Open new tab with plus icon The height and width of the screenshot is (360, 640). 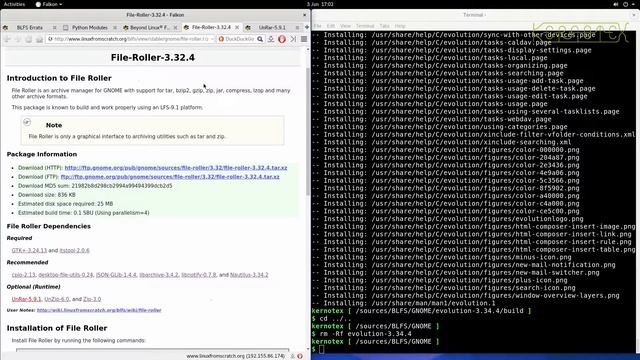pos(307,27)
